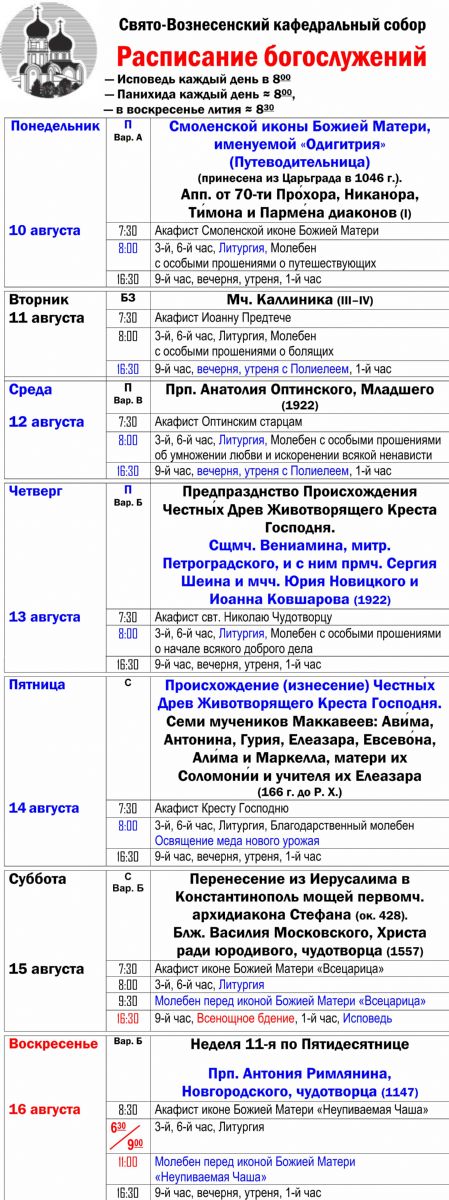Viewport: 449px width, 1200px height.
Task: Select the Вторник day label
Action: (39, 298)
